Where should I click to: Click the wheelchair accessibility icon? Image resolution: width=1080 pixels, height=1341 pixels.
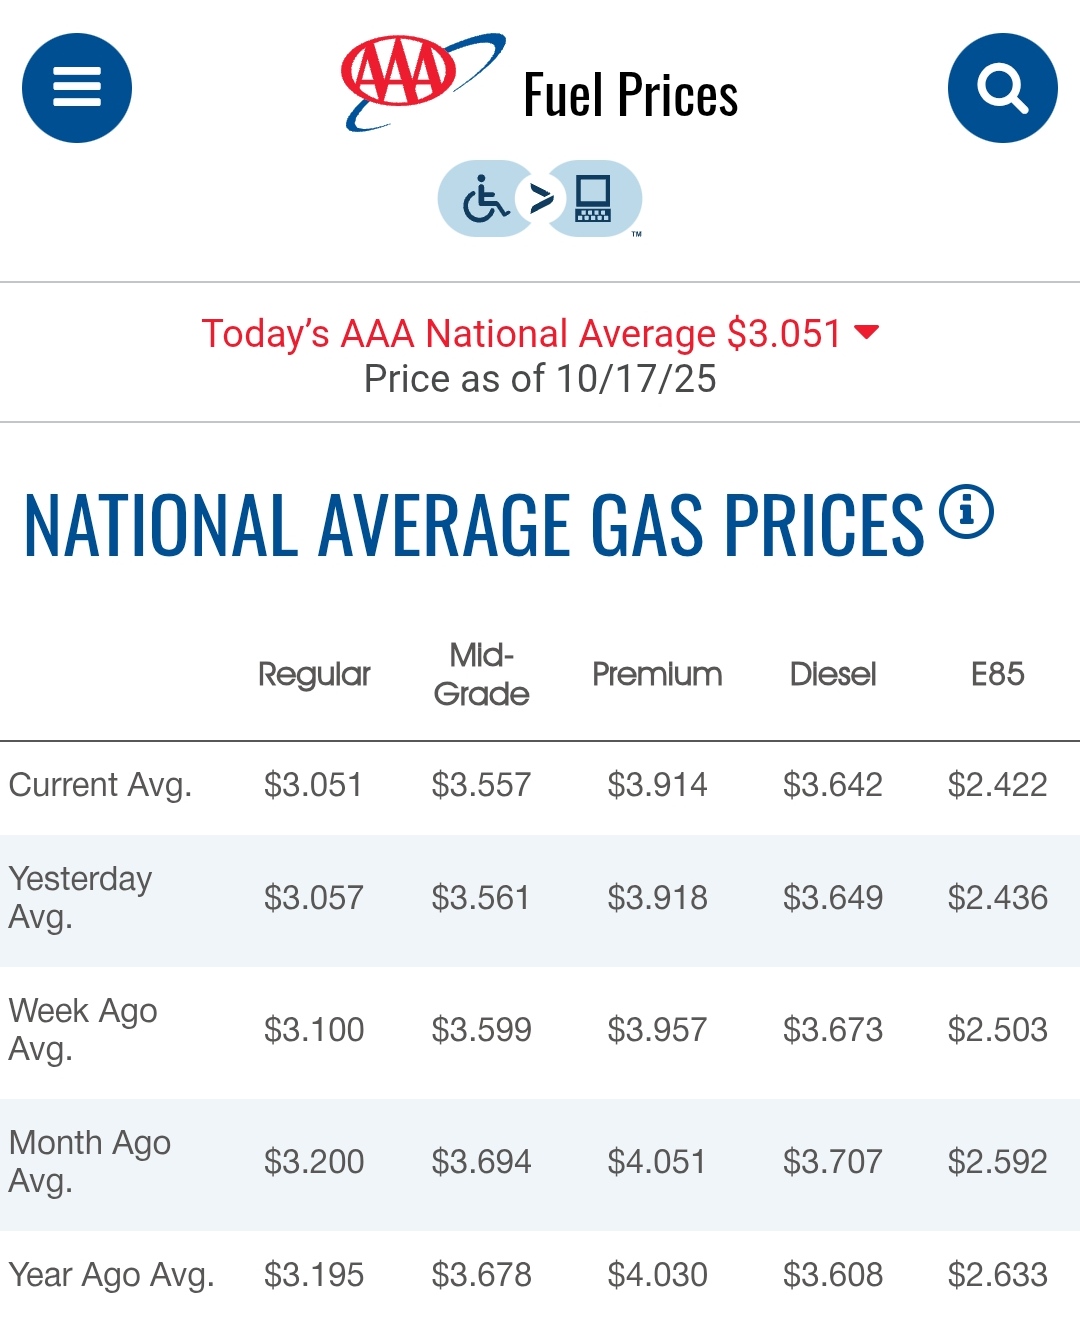click(x=486, y=199)
